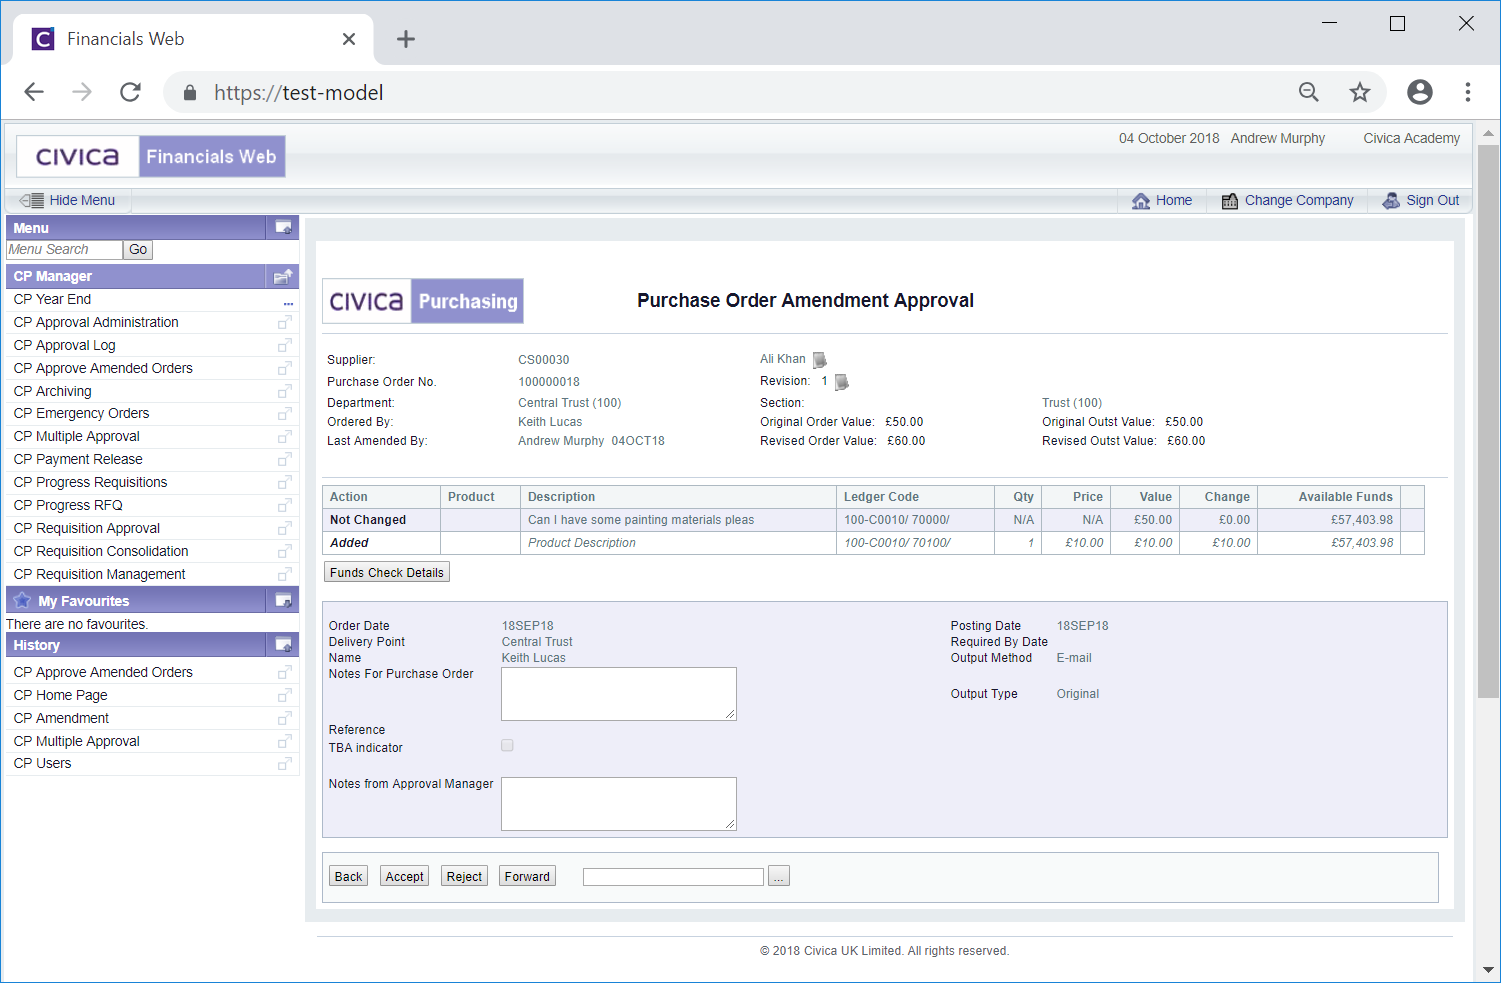This screenshot has height=983, width=1501.
Task: Open the revision document icon next to Revision 1
Action: pos(842,382)
